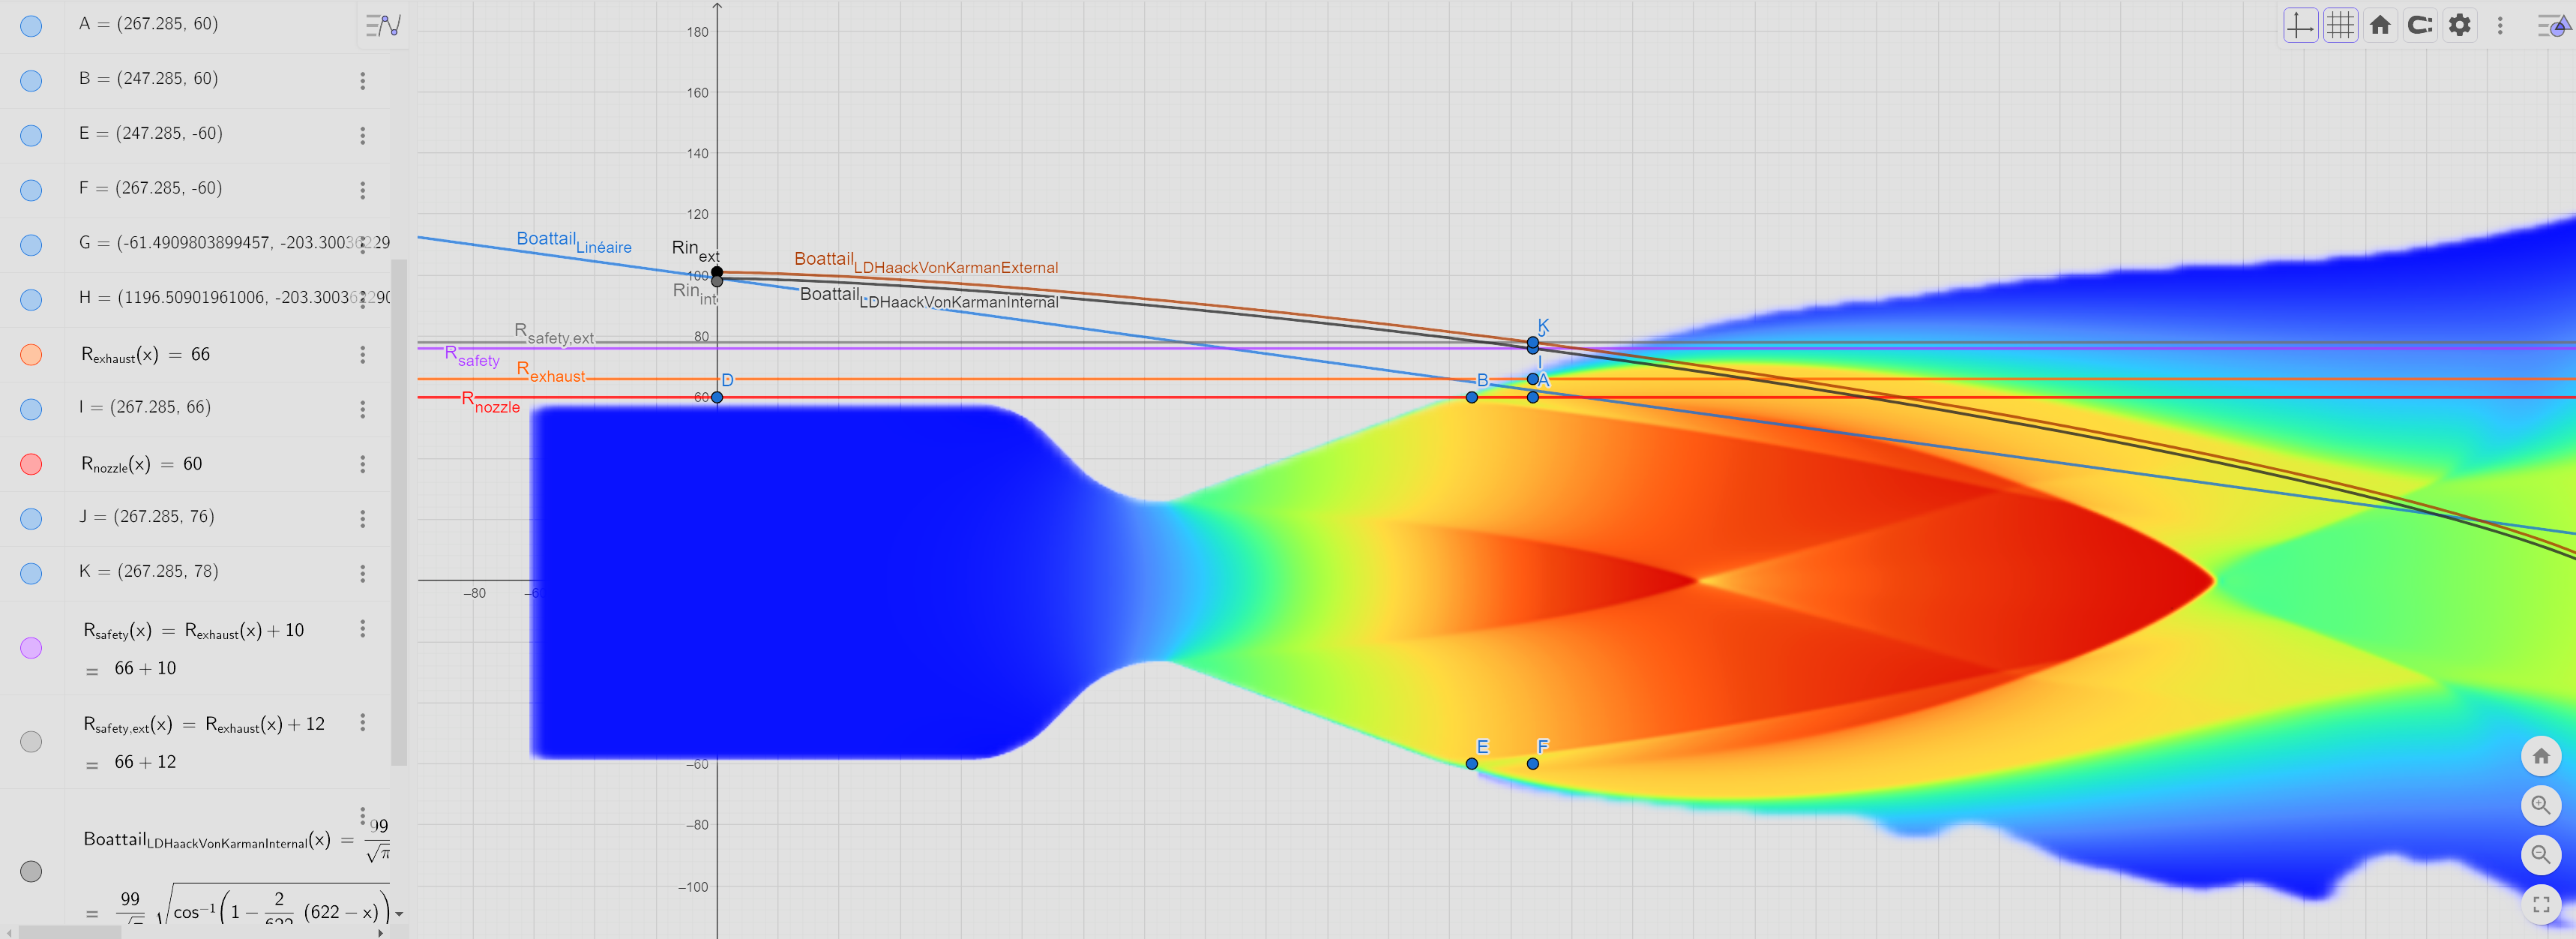Open more options for point B
The image size is (2576, 939).
[x=363, y=80]
